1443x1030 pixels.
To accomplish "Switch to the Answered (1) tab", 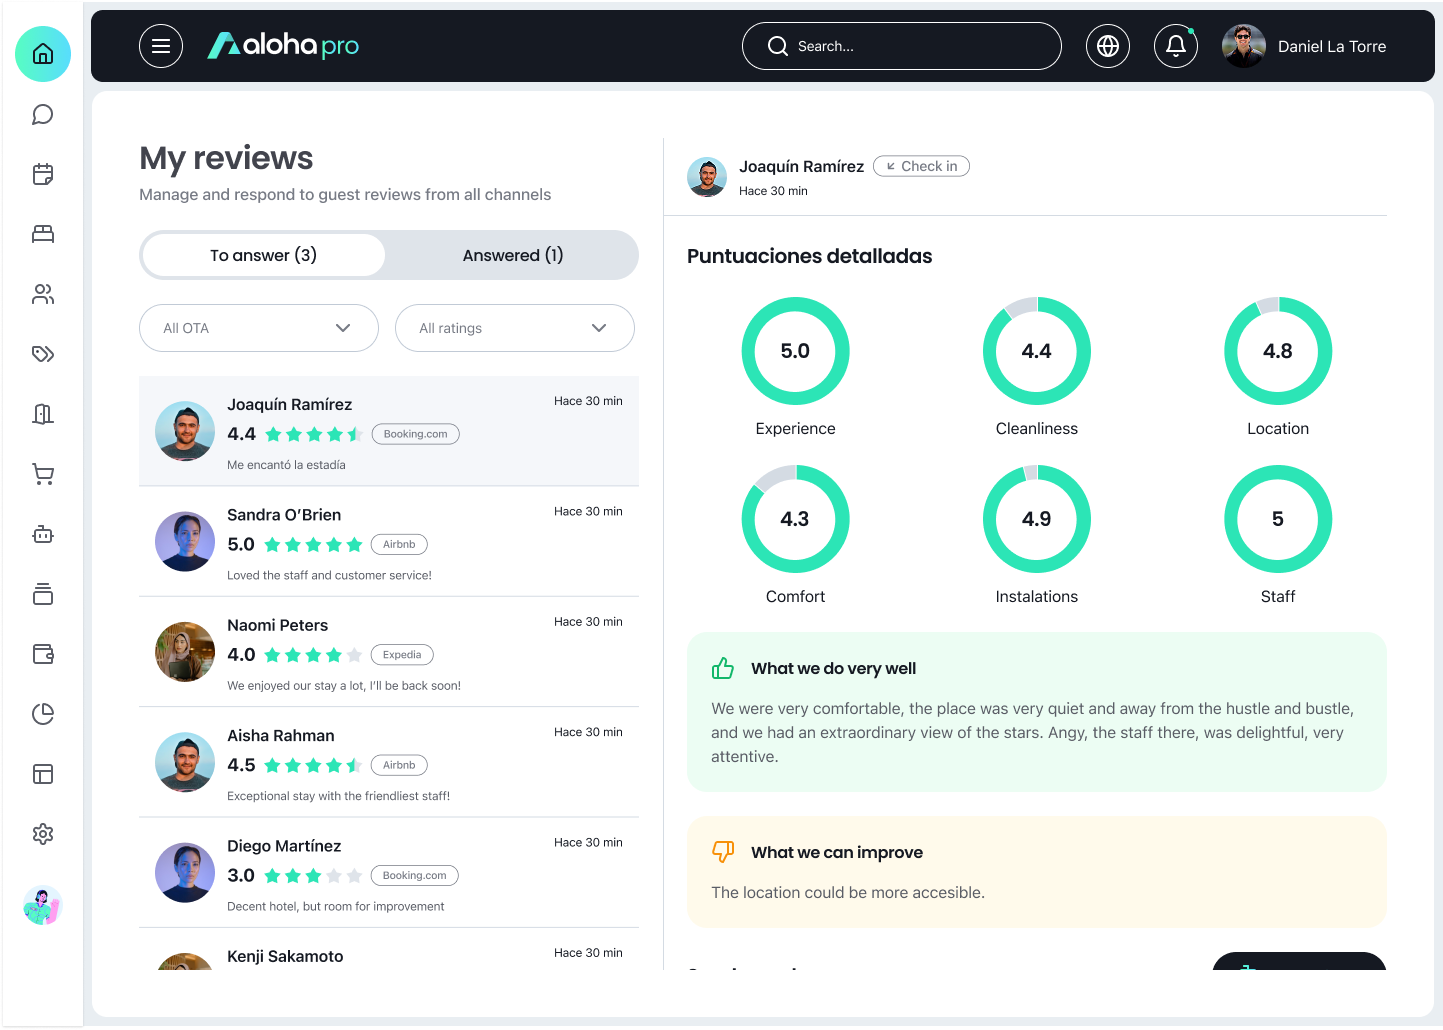I will coord(513,255).
